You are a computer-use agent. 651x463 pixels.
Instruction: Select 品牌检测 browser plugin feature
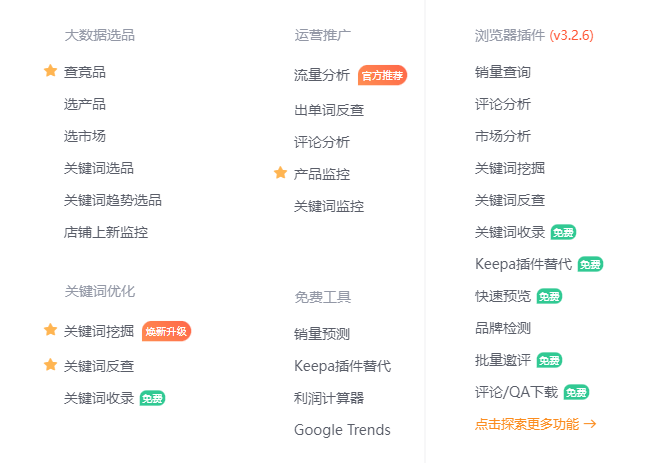click(503, 328)
